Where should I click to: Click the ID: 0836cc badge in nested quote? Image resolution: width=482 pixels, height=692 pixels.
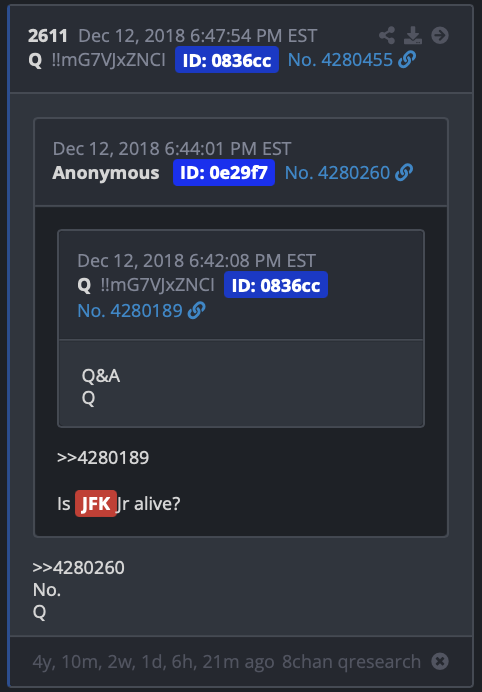(x=276, y=285)
